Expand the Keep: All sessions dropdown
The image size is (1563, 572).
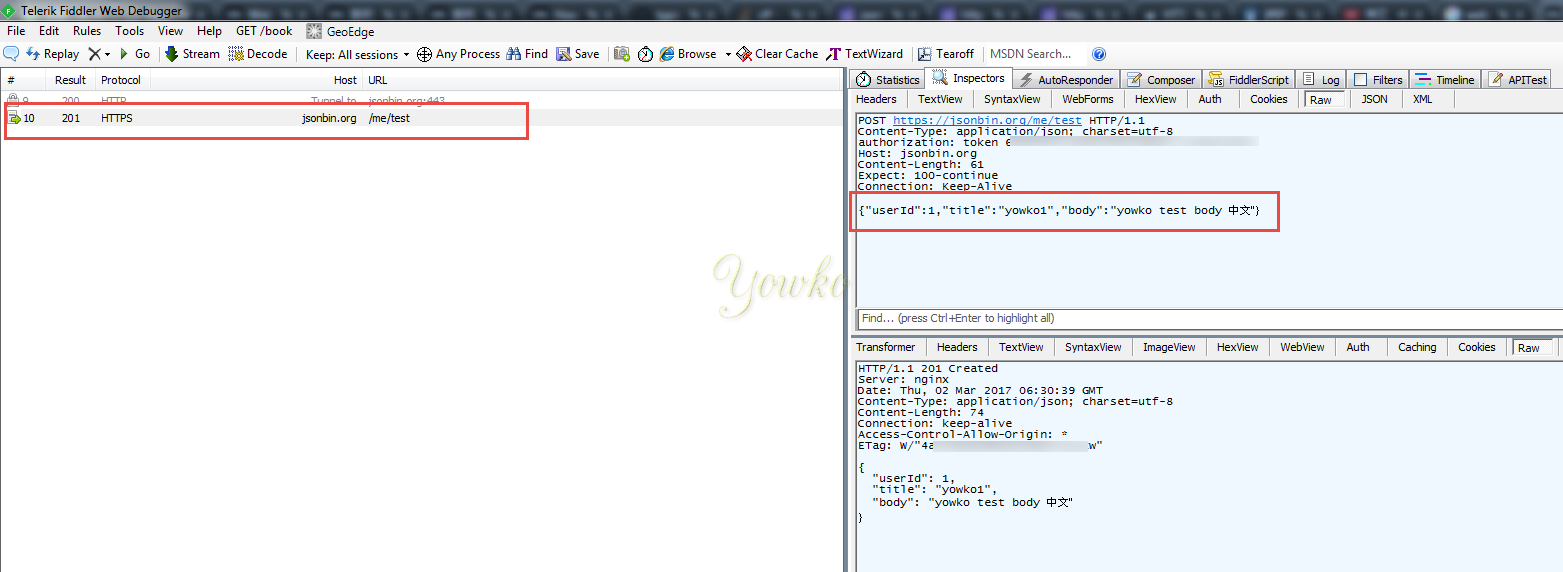[x=406, y=55]
